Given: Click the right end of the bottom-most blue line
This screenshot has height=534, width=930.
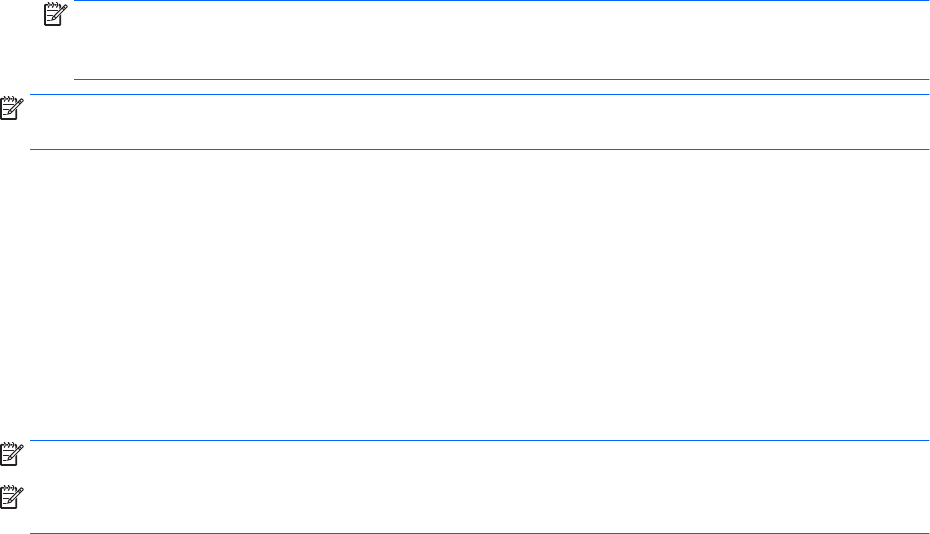Looking at the screenshot, I should click(925, 533).
